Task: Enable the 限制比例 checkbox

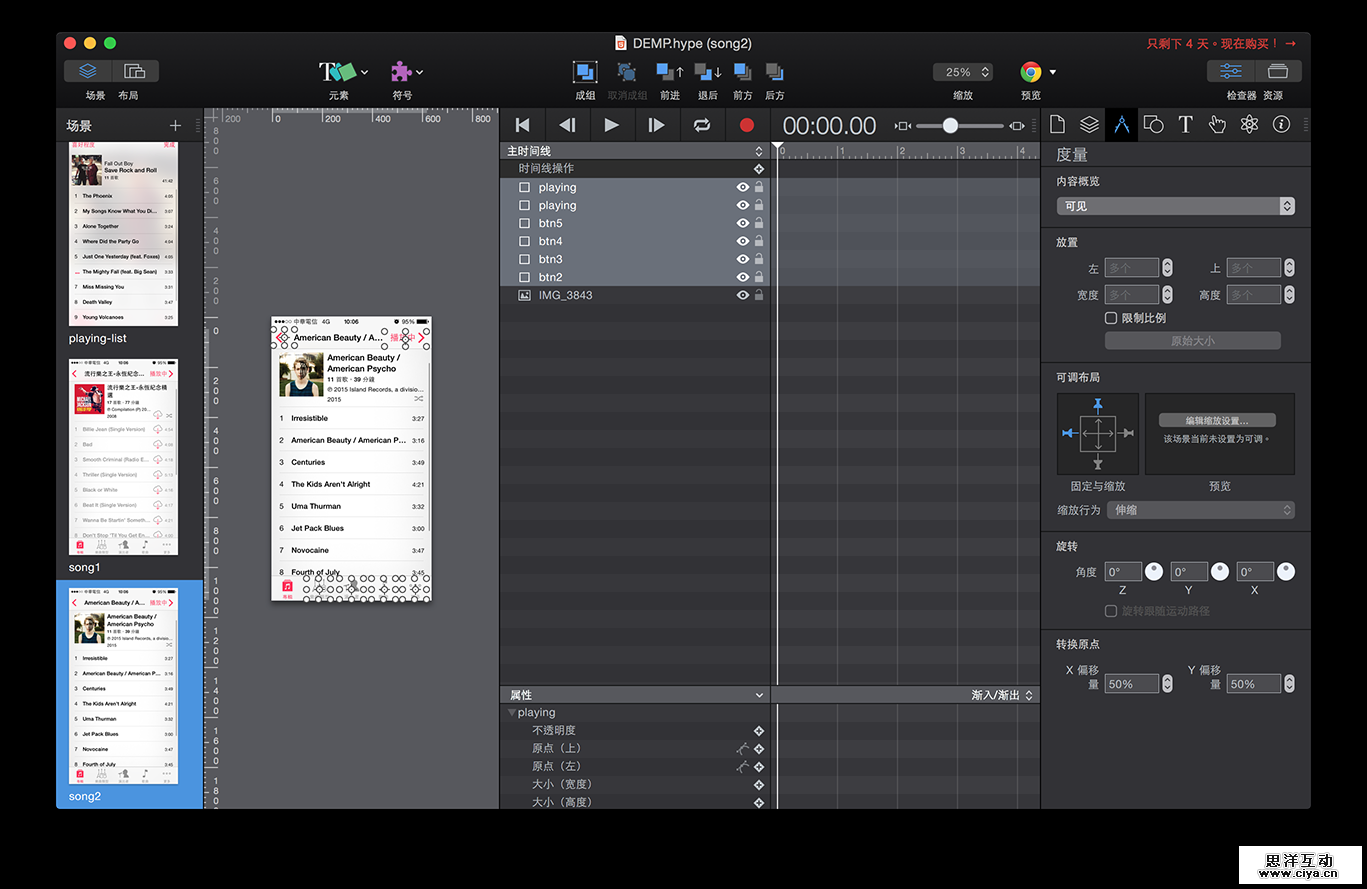Action: (x=1111, y=318)
